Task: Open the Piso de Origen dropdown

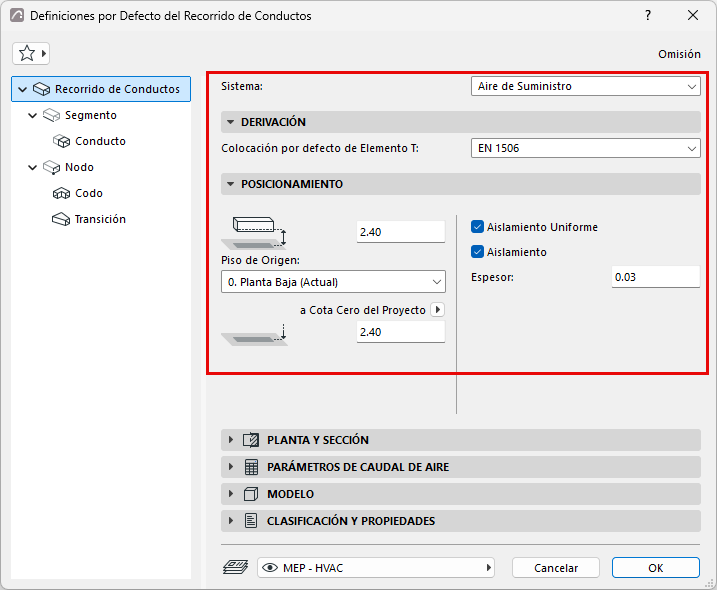Action: tap(333, 282)
